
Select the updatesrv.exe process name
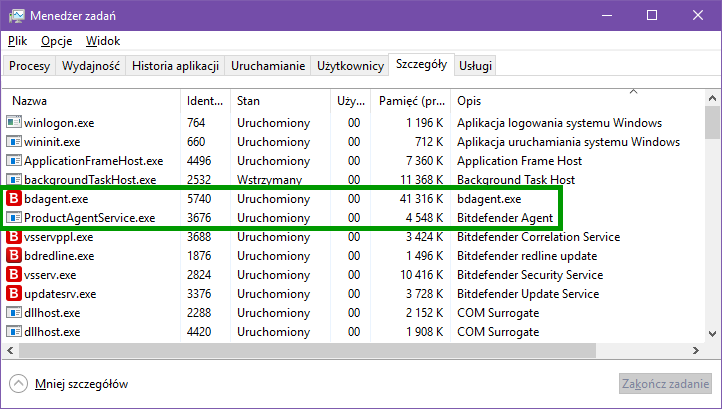60,294
